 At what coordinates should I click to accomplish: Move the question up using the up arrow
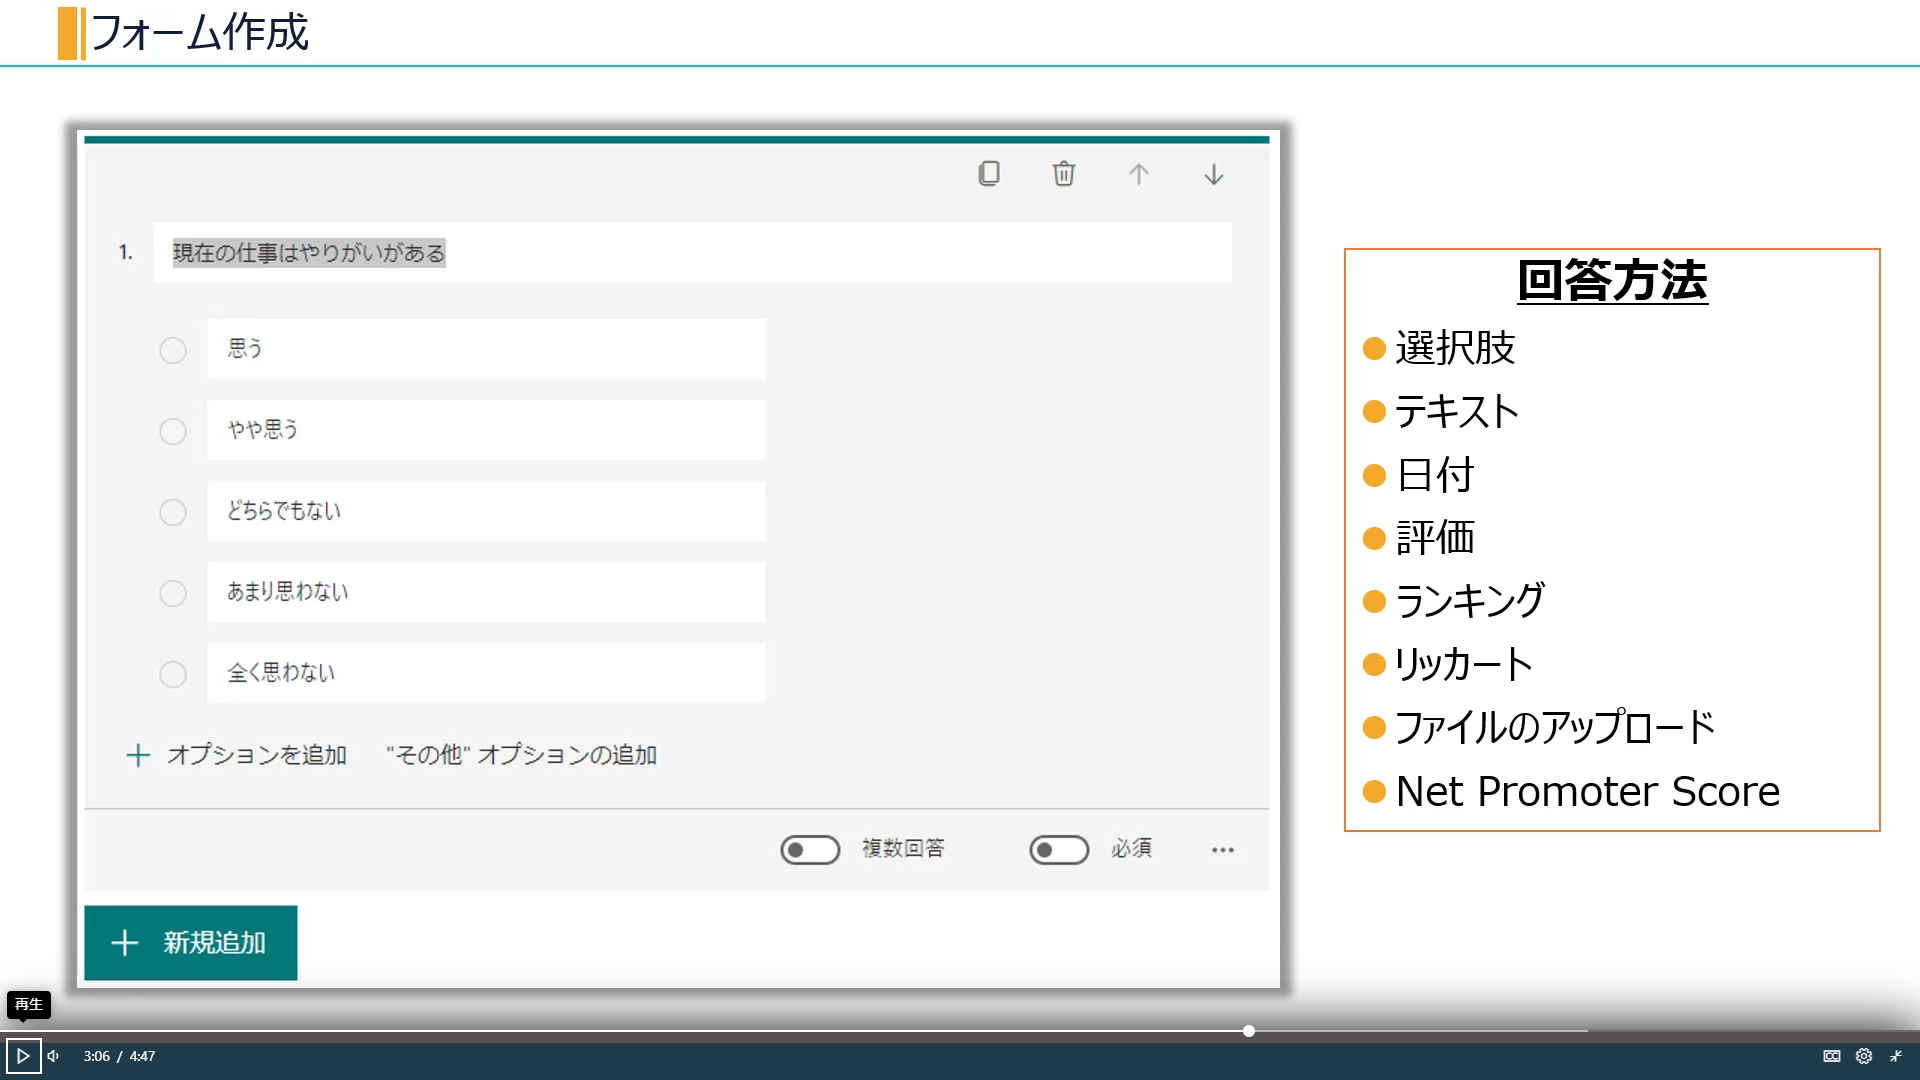[x=1138, y=174]
